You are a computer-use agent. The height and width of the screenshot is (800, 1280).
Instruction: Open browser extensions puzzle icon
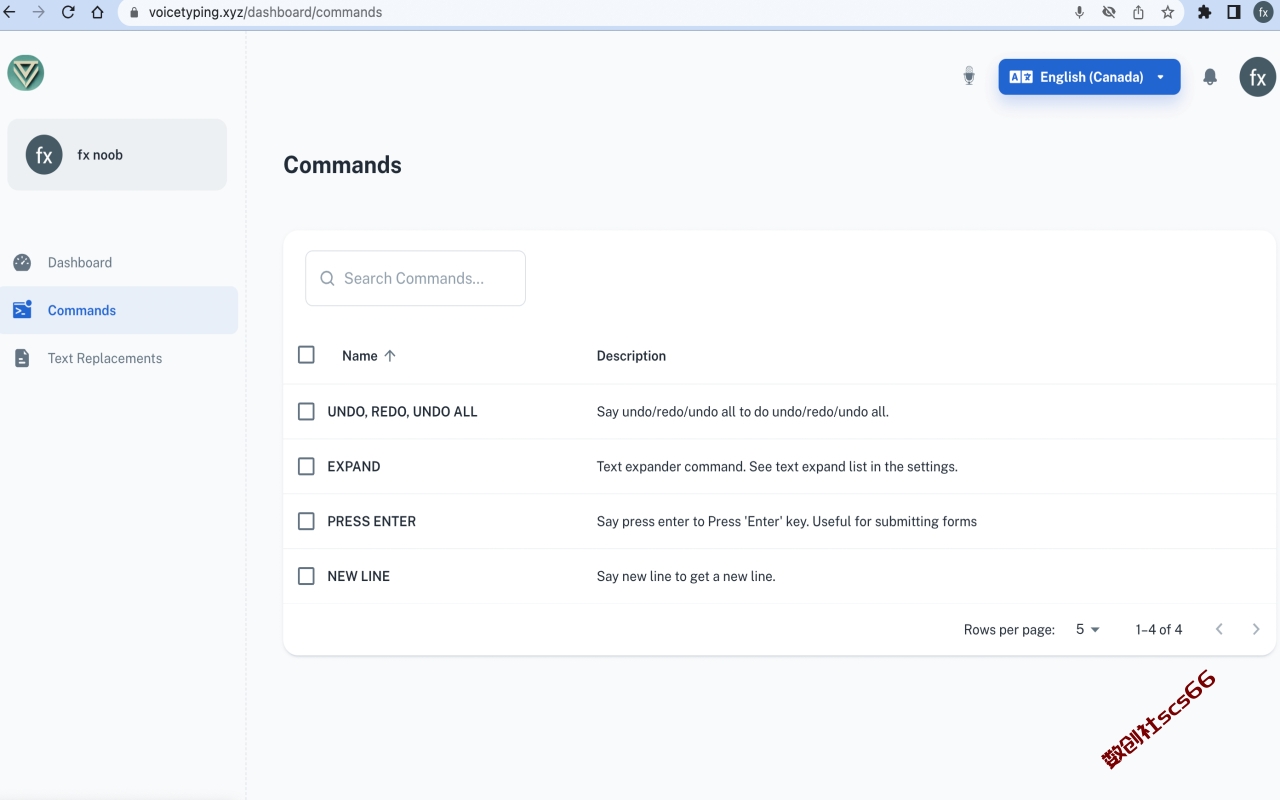coord(1204,12)
